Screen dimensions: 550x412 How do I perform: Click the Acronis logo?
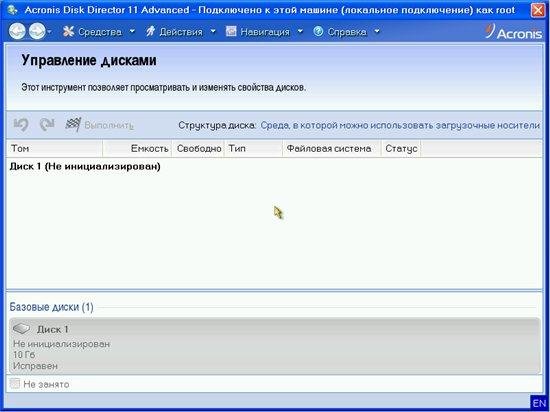pos(514,32)
